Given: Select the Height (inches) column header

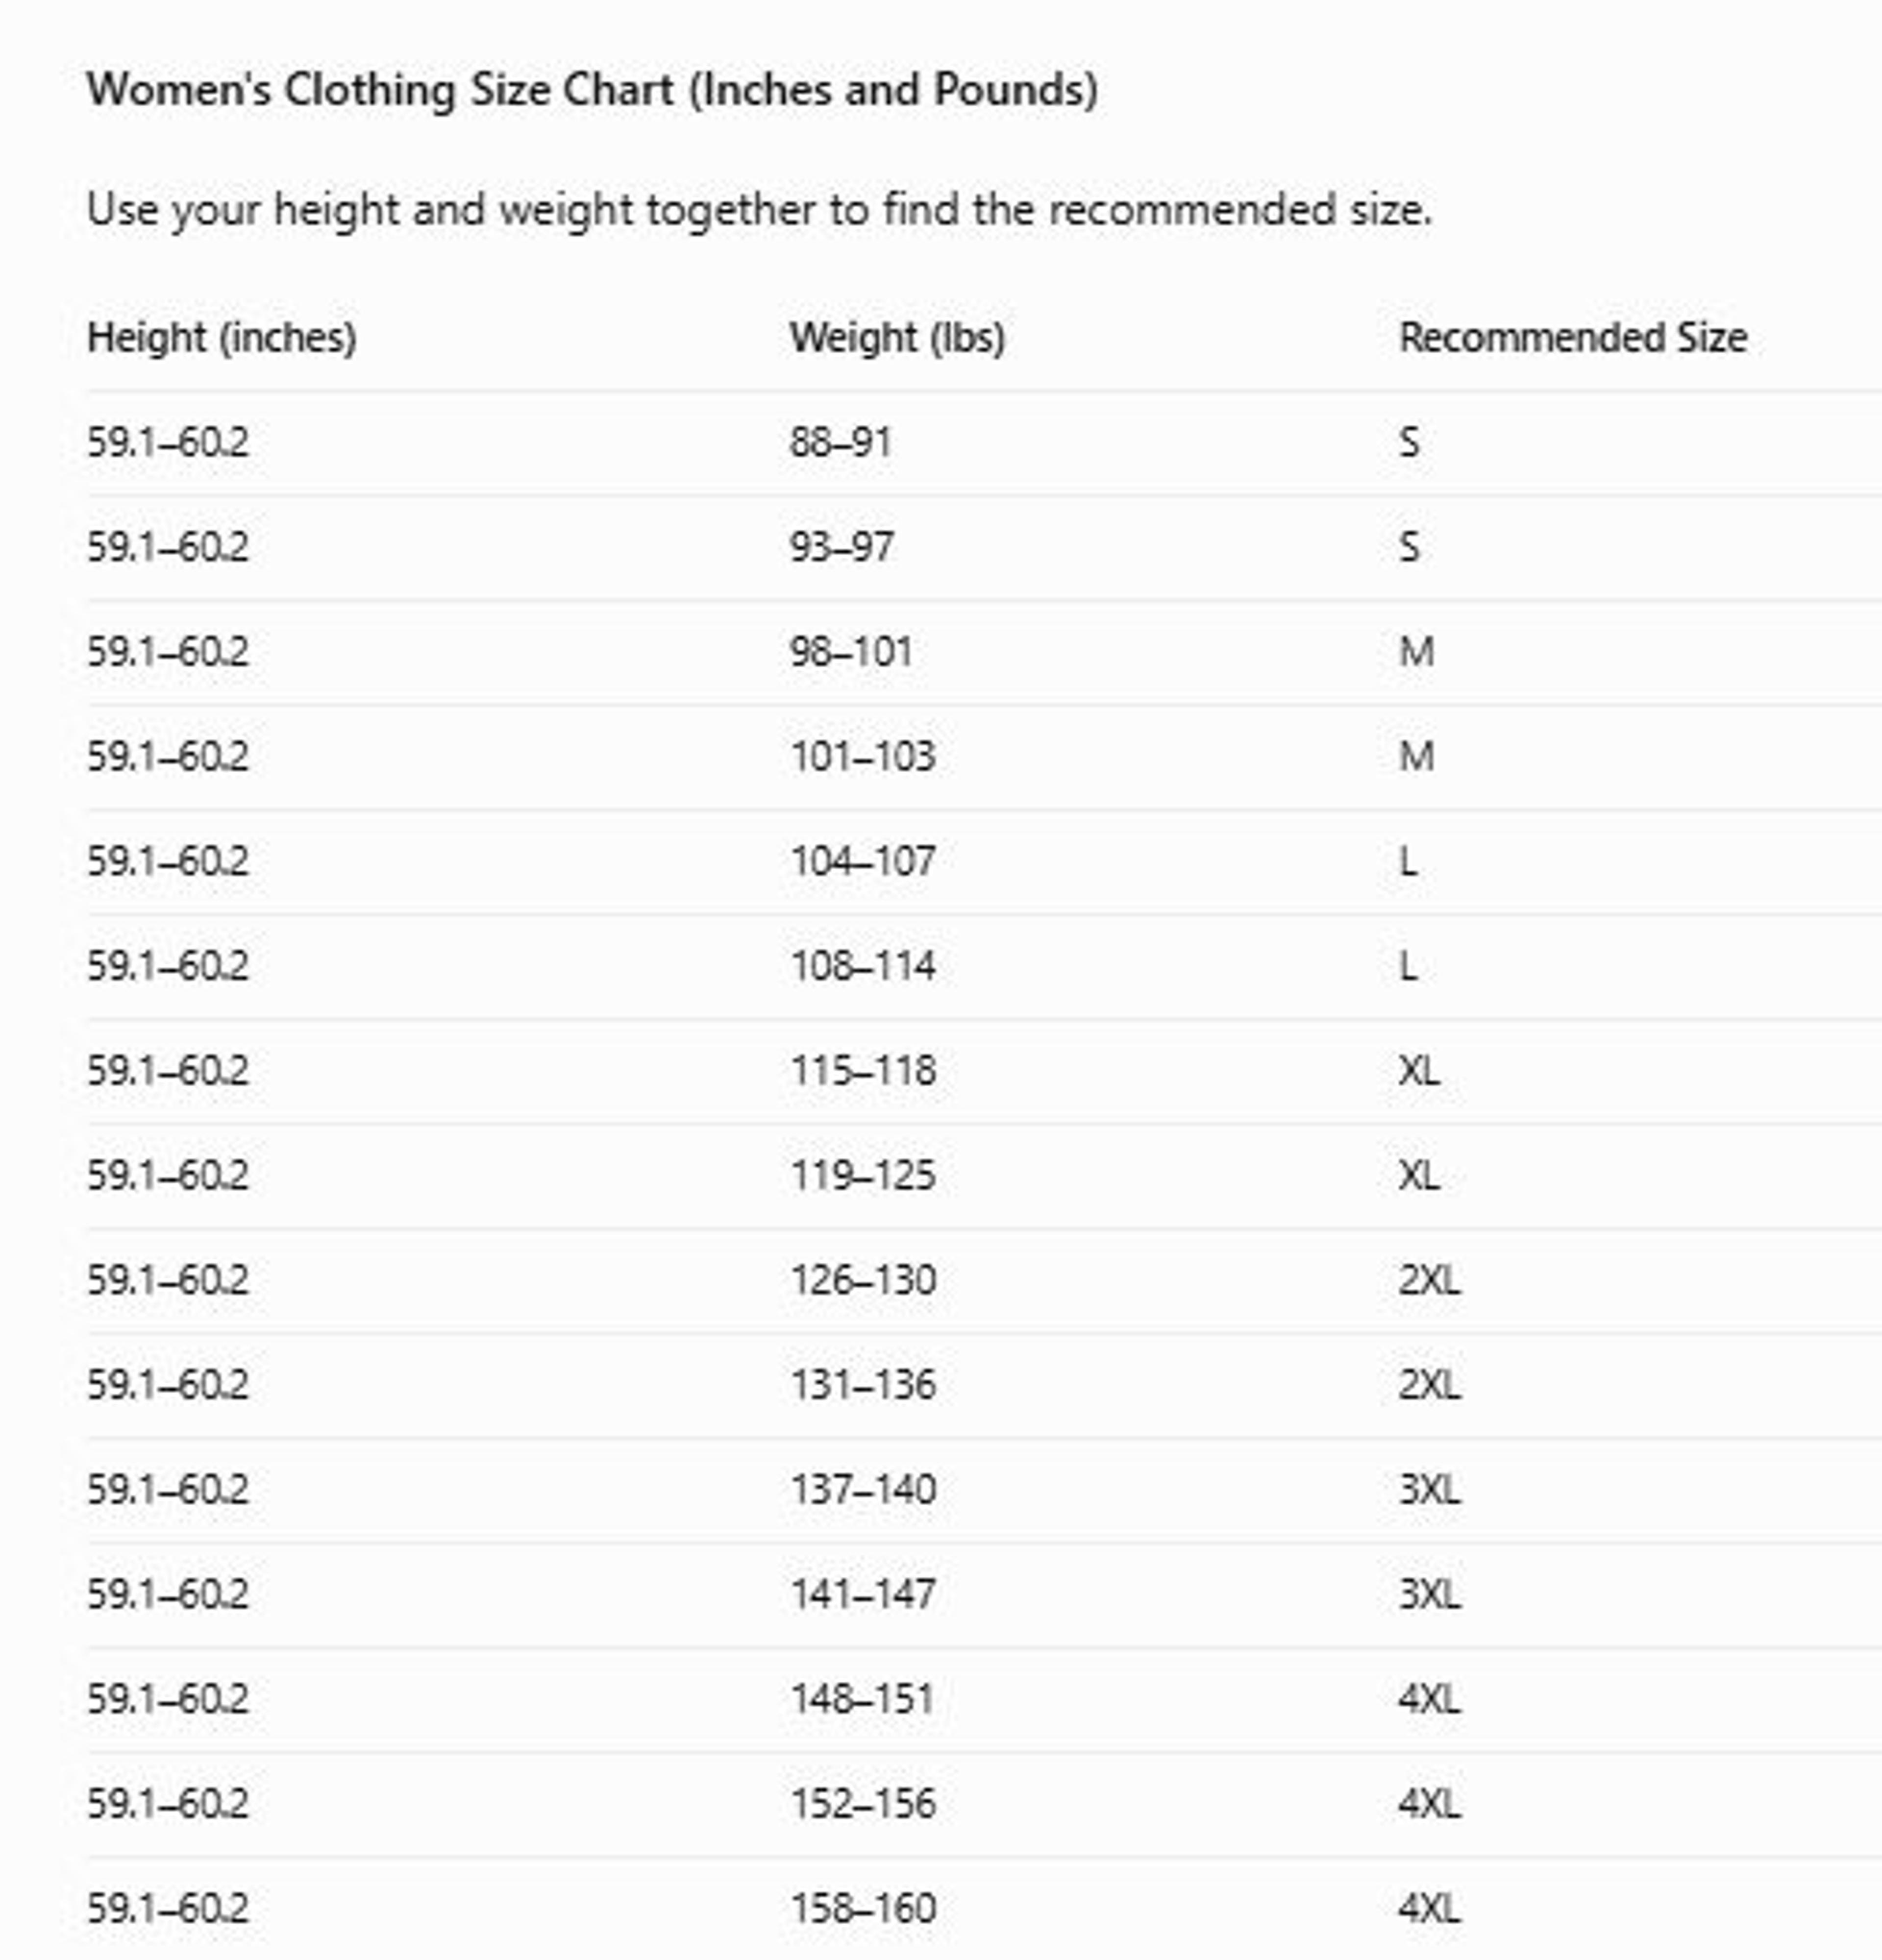Looking at the screenshot, I should tap(221, 338).
